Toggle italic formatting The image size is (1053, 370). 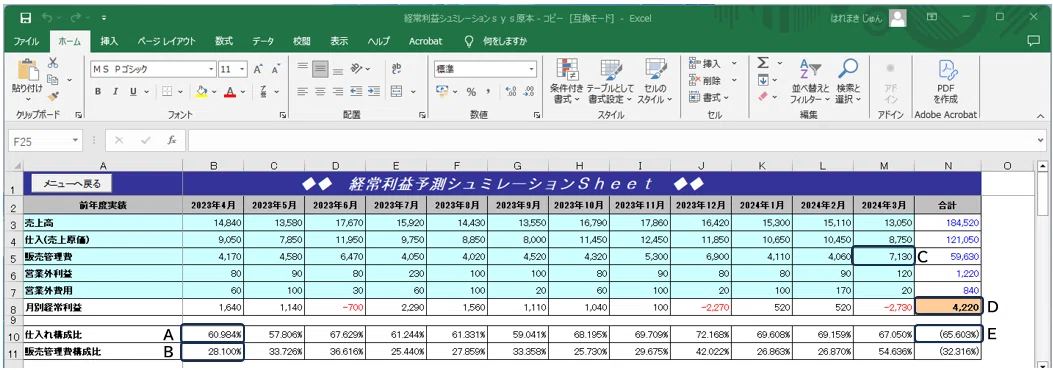(116, 91)
